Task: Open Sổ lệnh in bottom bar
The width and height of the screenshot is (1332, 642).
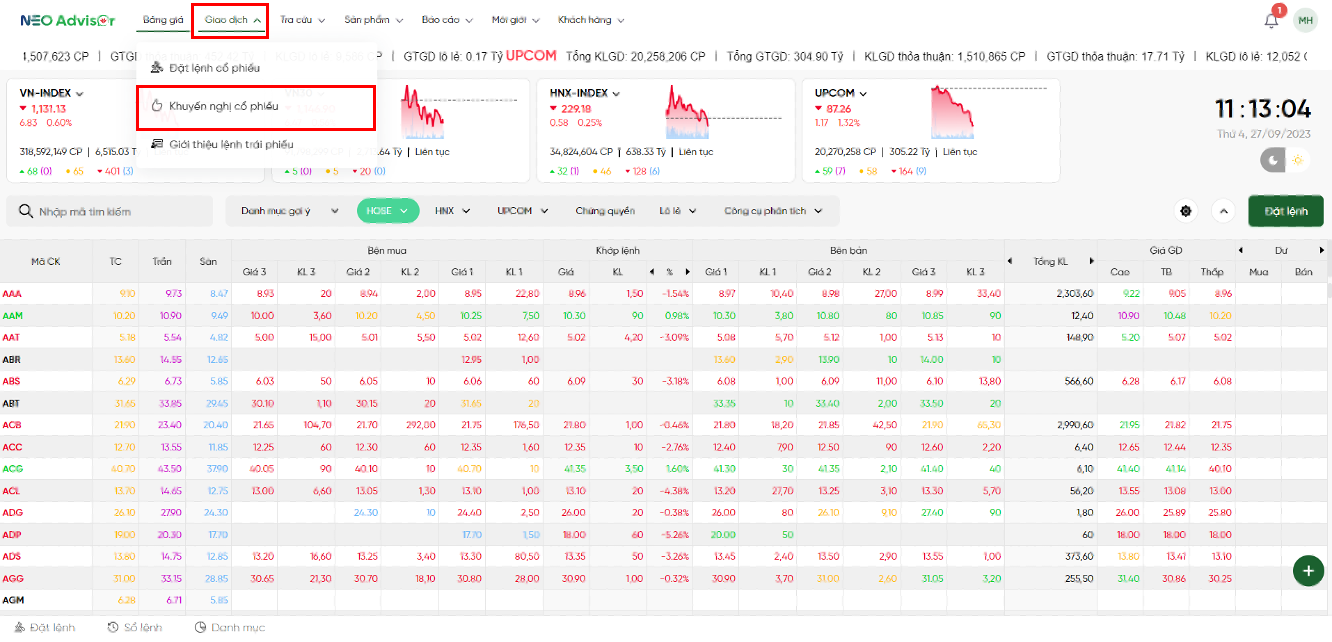Action: click(134, 627)
